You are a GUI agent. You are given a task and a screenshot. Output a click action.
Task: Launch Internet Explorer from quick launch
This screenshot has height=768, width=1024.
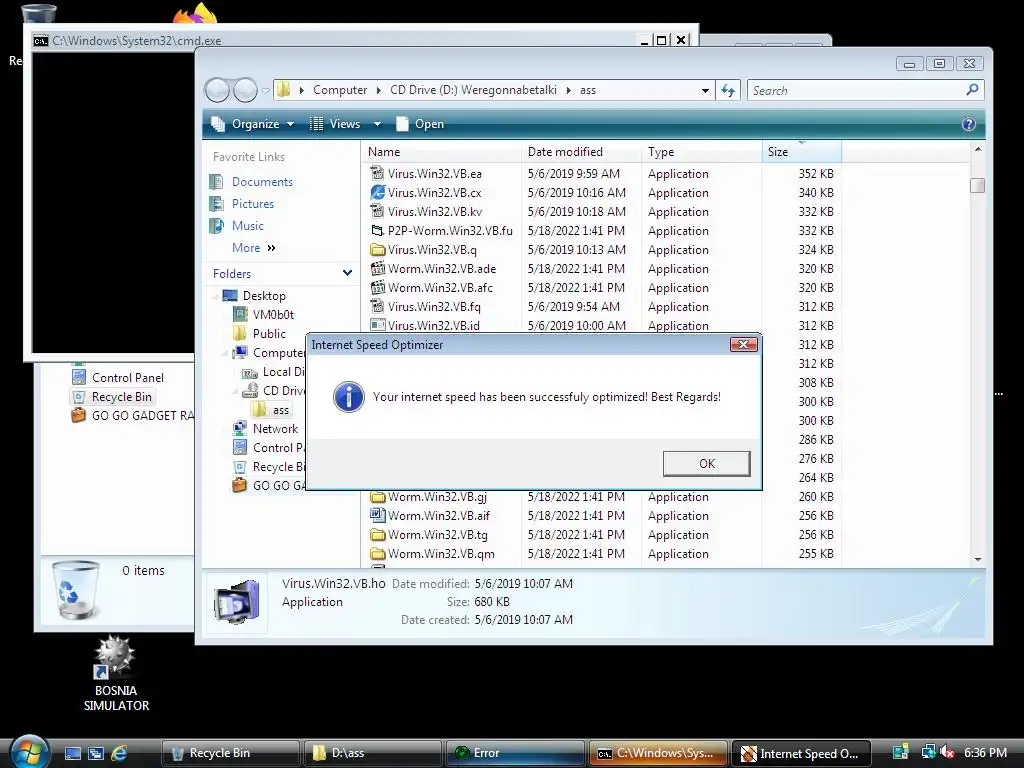coord(119,753)
